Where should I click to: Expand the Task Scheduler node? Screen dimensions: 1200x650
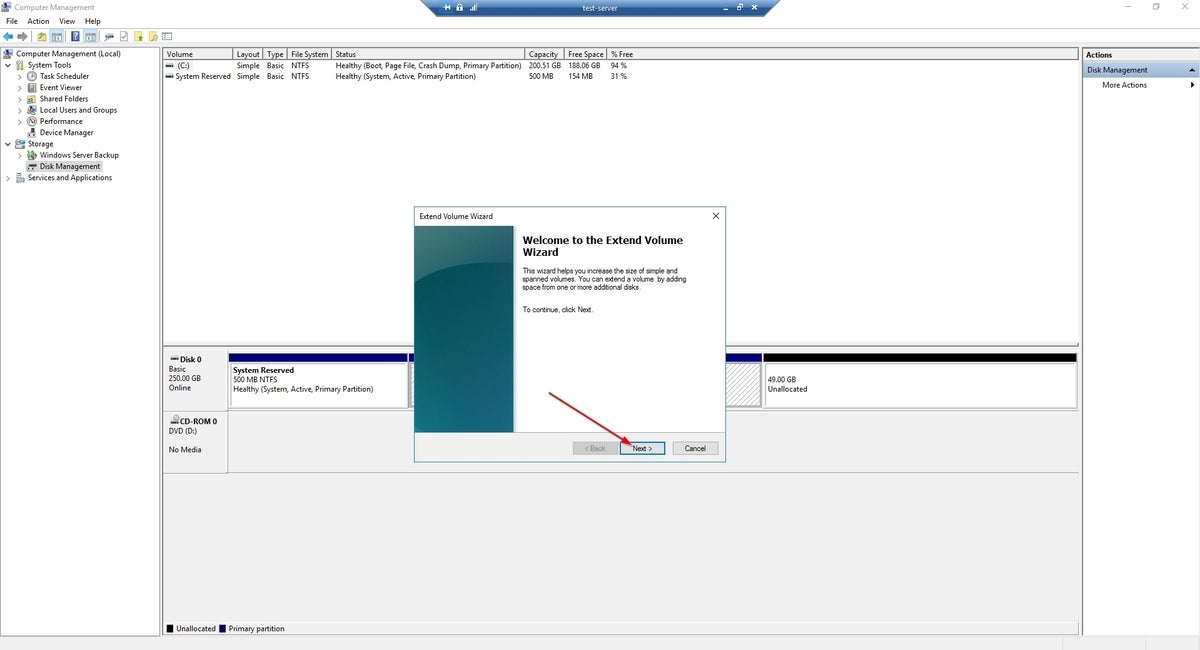click(x=20, y=77)
